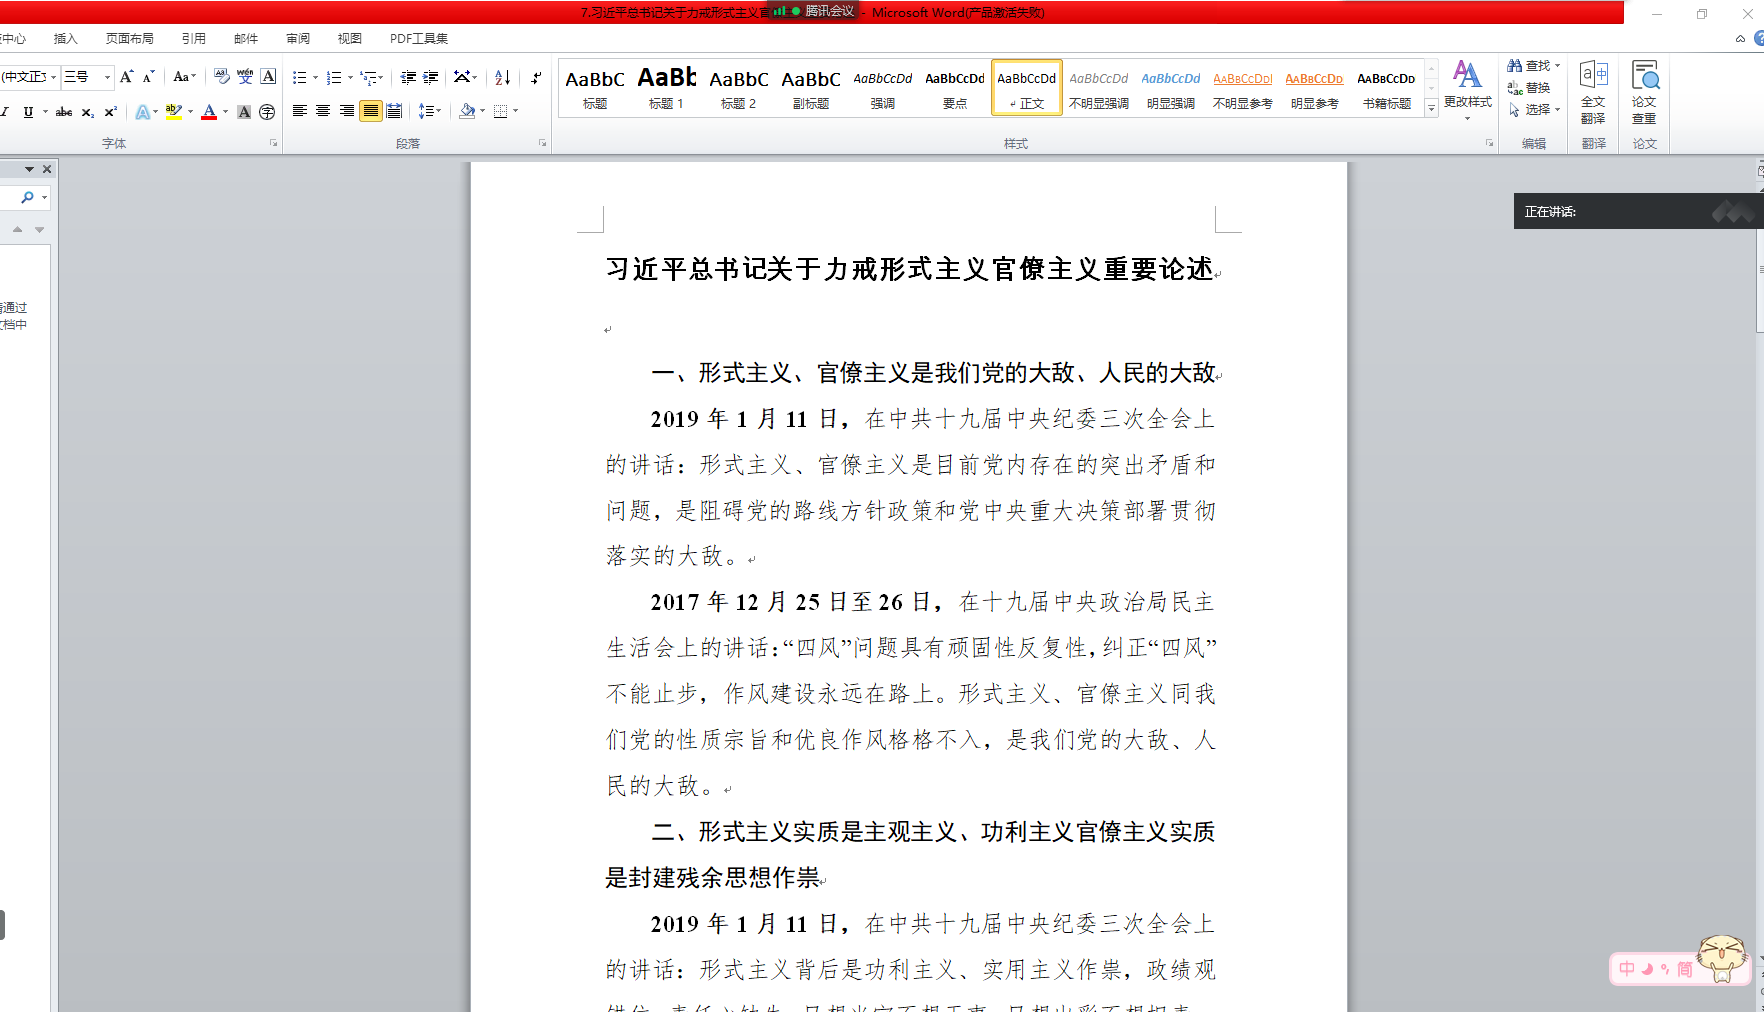Screen dimensions: 1764x1012
Task: Select the 正文 style in the gallery
Action: point(1026,87)
